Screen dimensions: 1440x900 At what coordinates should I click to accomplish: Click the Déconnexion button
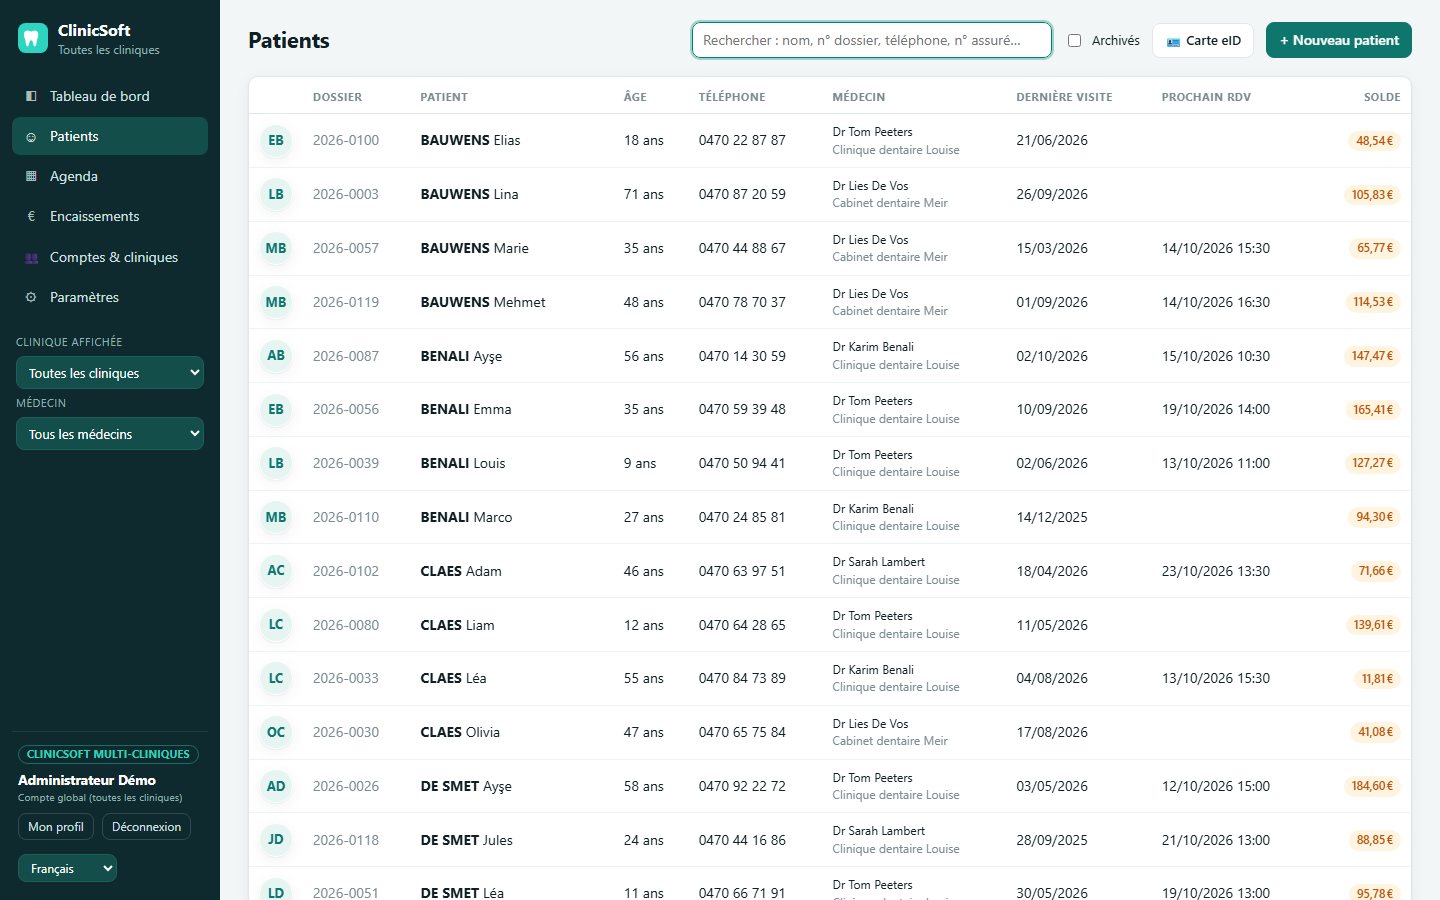(146, 827)
